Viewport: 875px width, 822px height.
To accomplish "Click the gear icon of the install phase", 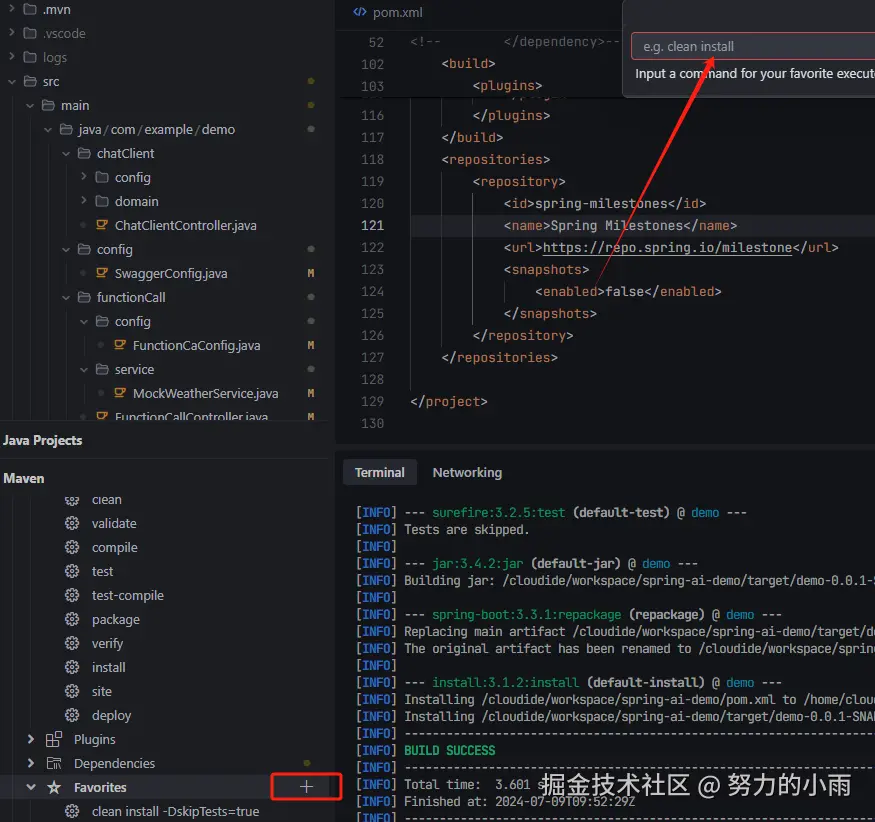I will pos(72,667).
